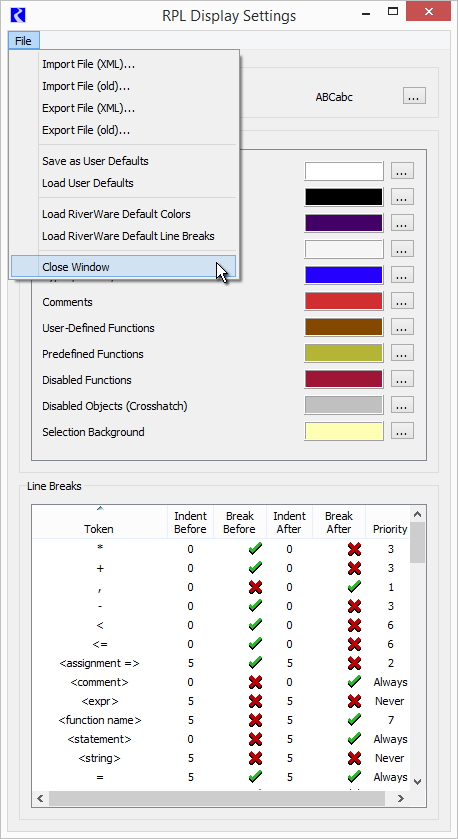Open color picker button for Comments
The image size is (458, 839).
402,301
